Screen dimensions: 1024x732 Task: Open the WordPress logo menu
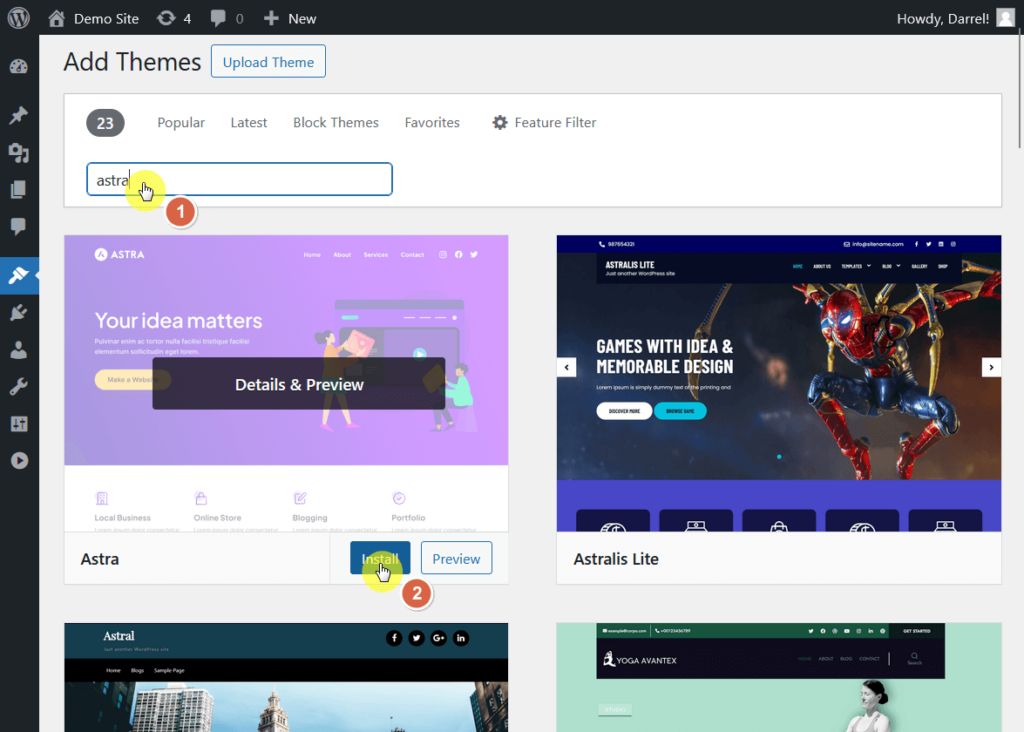[x=18, y=18]
